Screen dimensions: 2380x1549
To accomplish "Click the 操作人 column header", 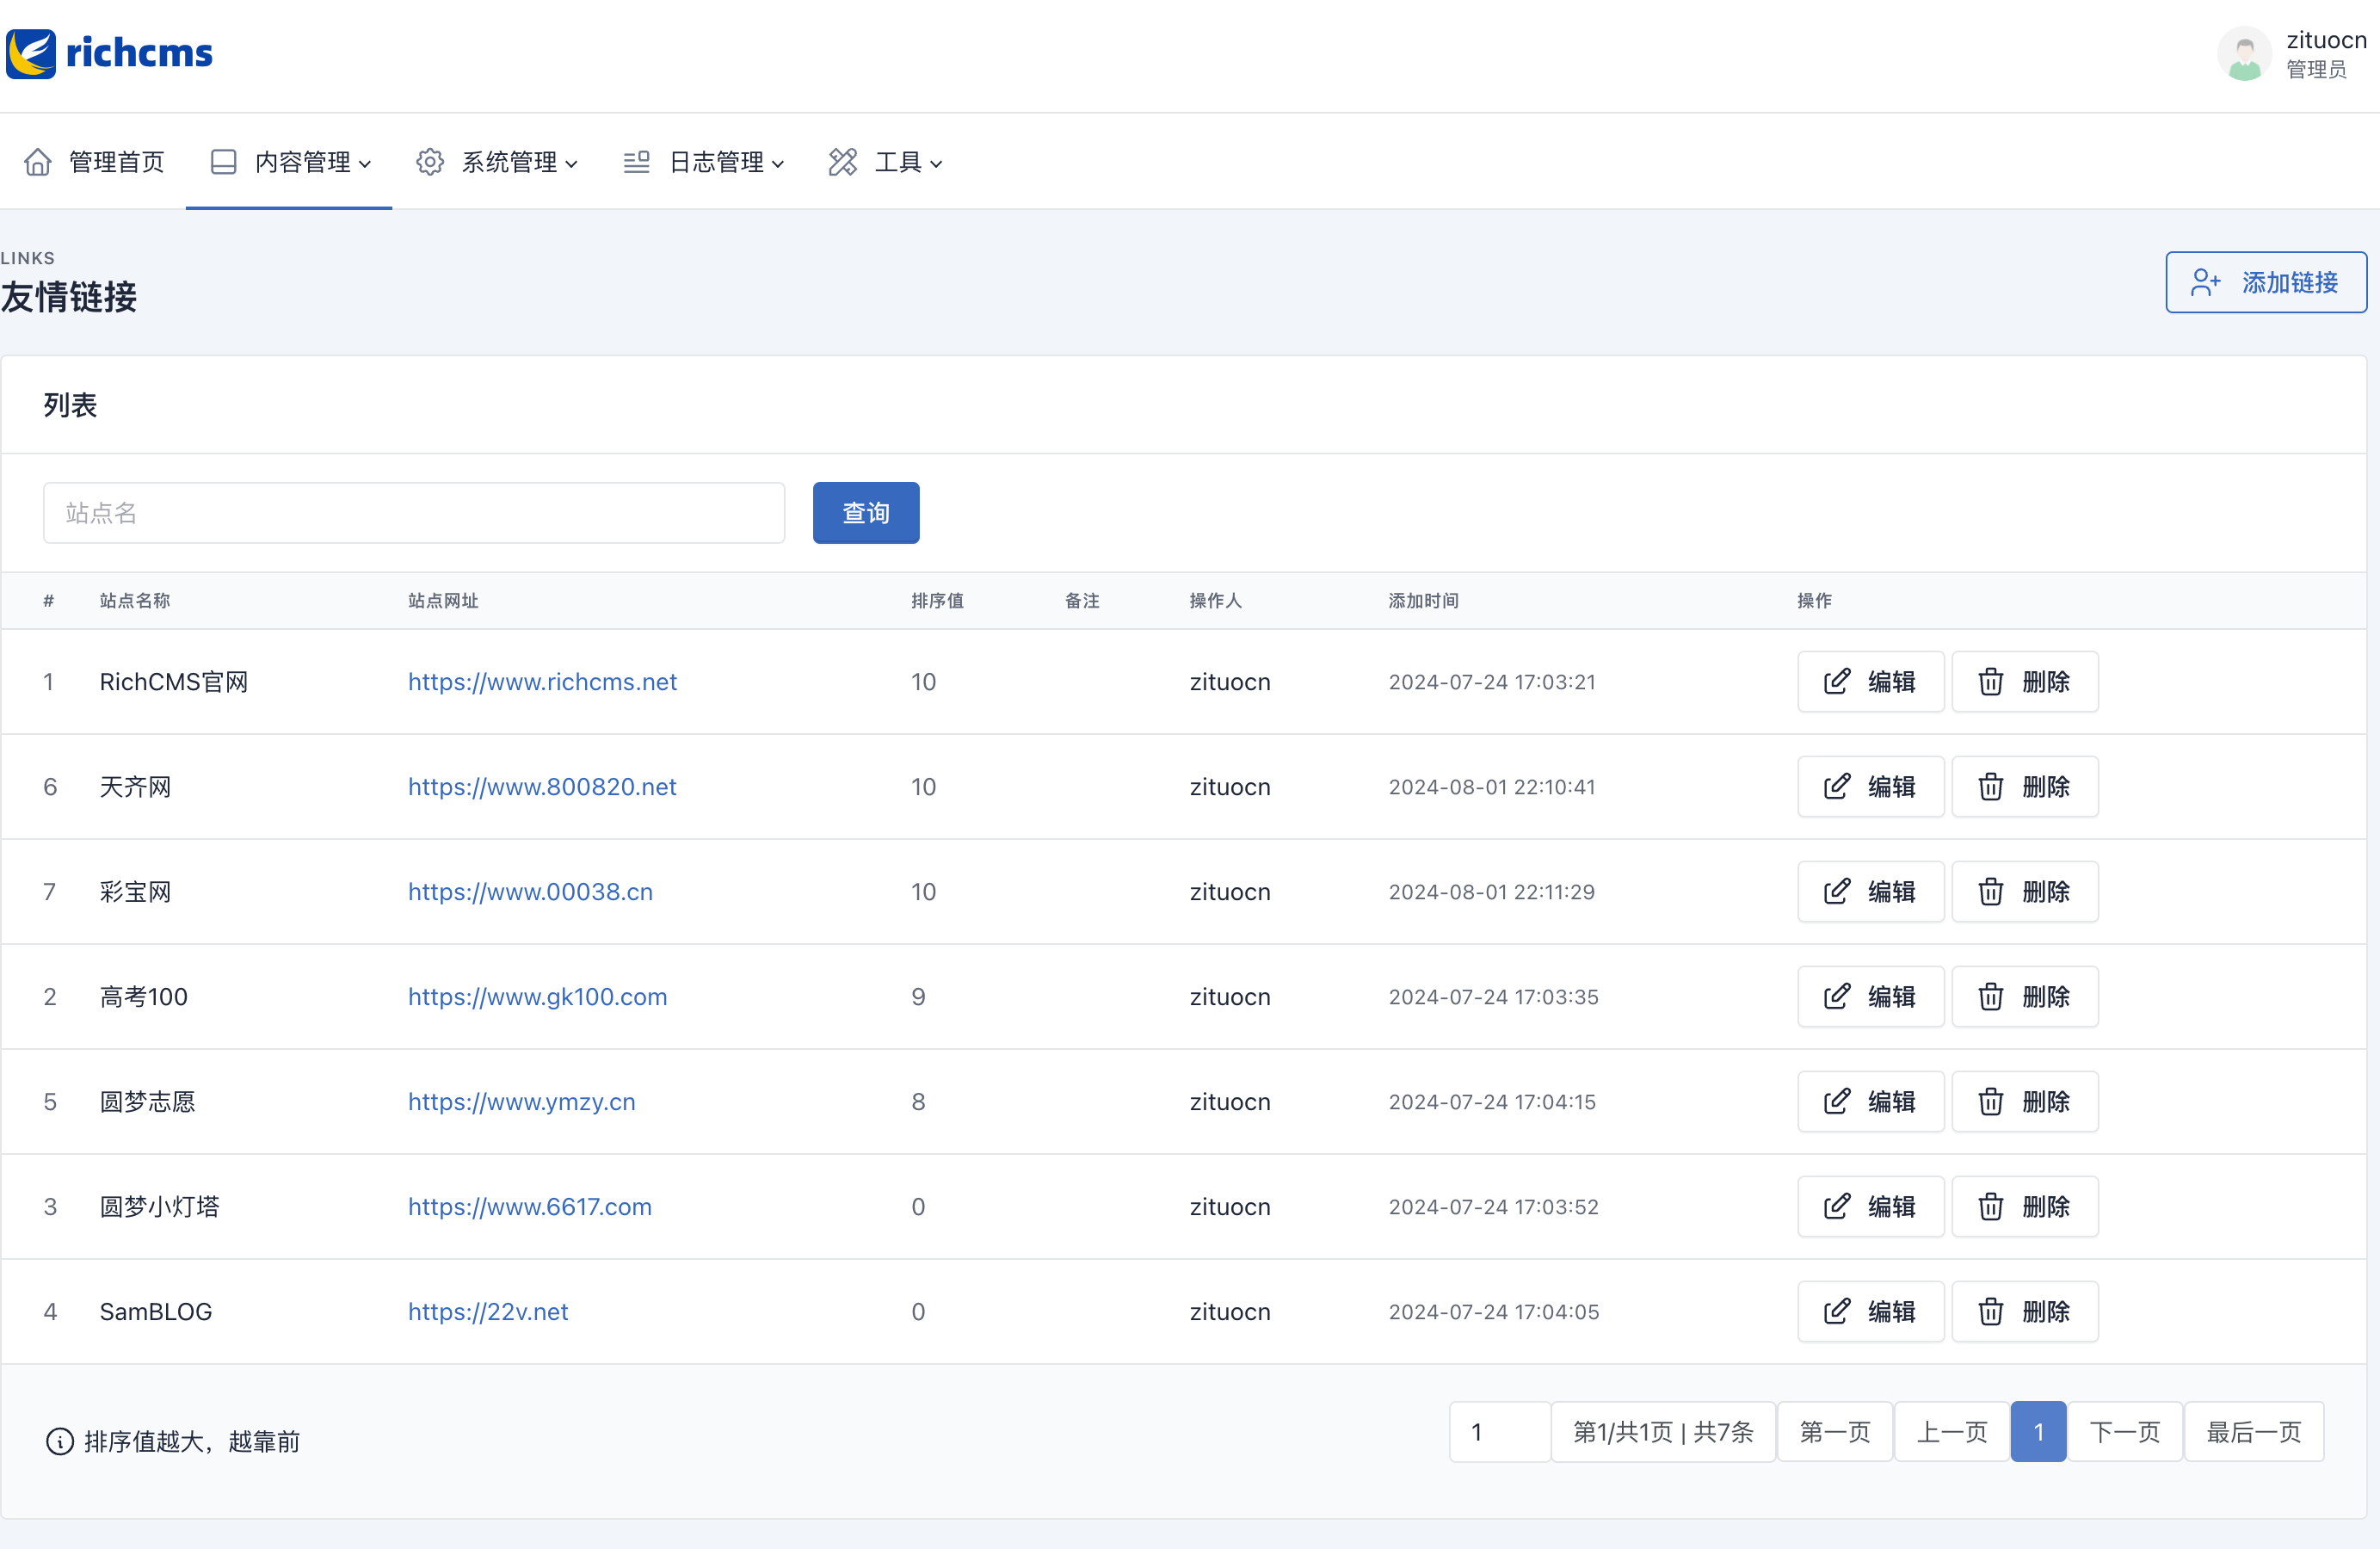I will [x=1215, y=601].
